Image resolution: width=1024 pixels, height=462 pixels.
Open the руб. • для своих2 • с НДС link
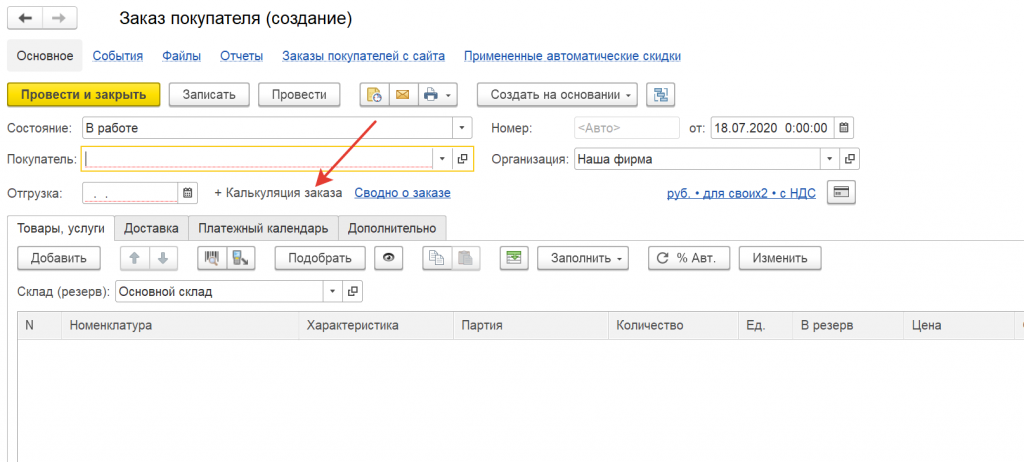point(741,194)
